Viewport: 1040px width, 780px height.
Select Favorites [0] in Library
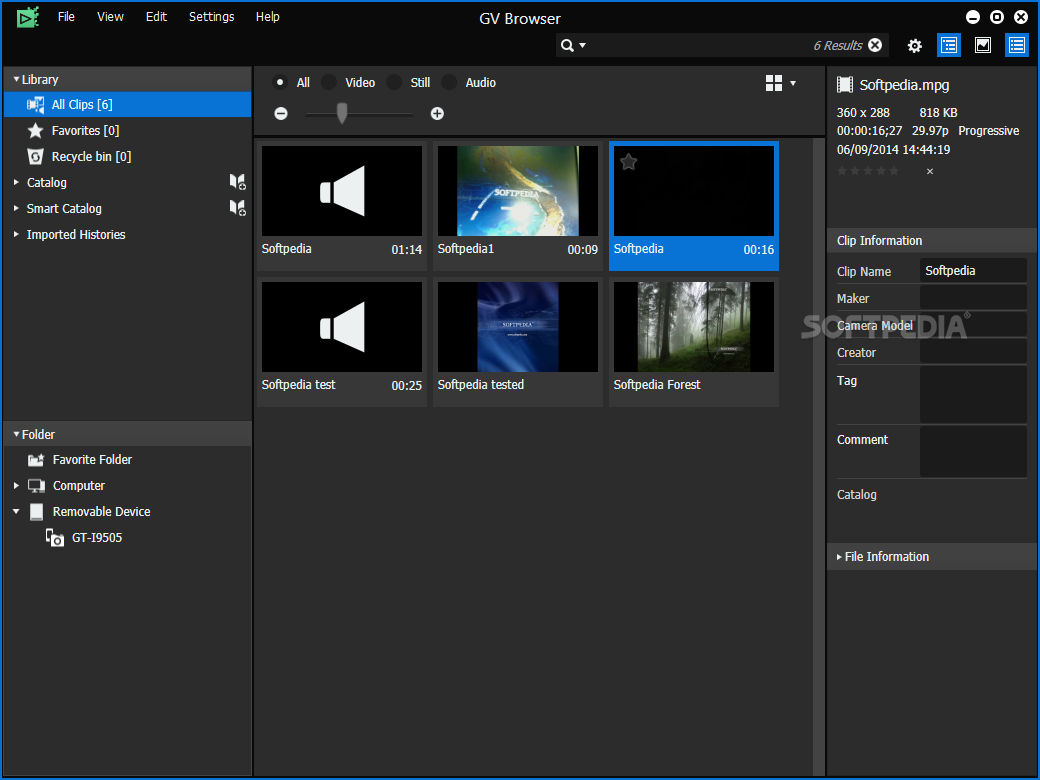point(86,131)
